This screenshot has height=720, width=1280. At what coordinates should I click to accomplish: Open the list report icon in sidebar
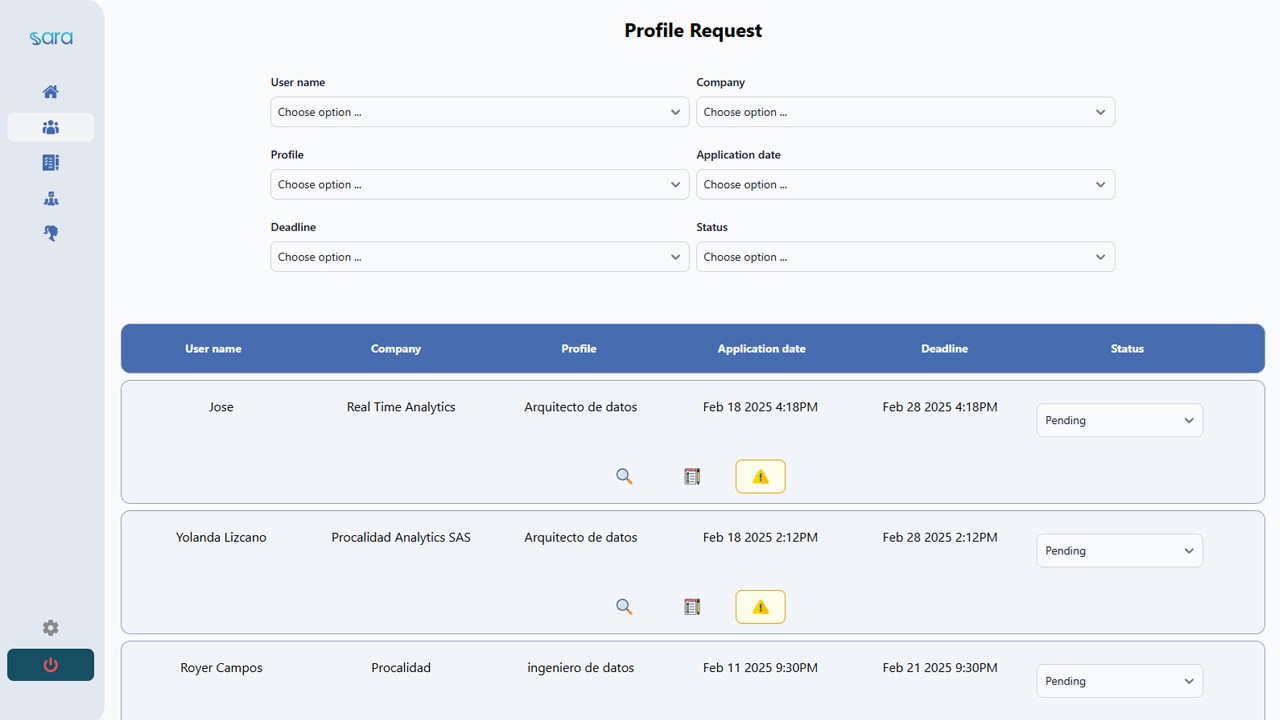[x=50, y=162]
